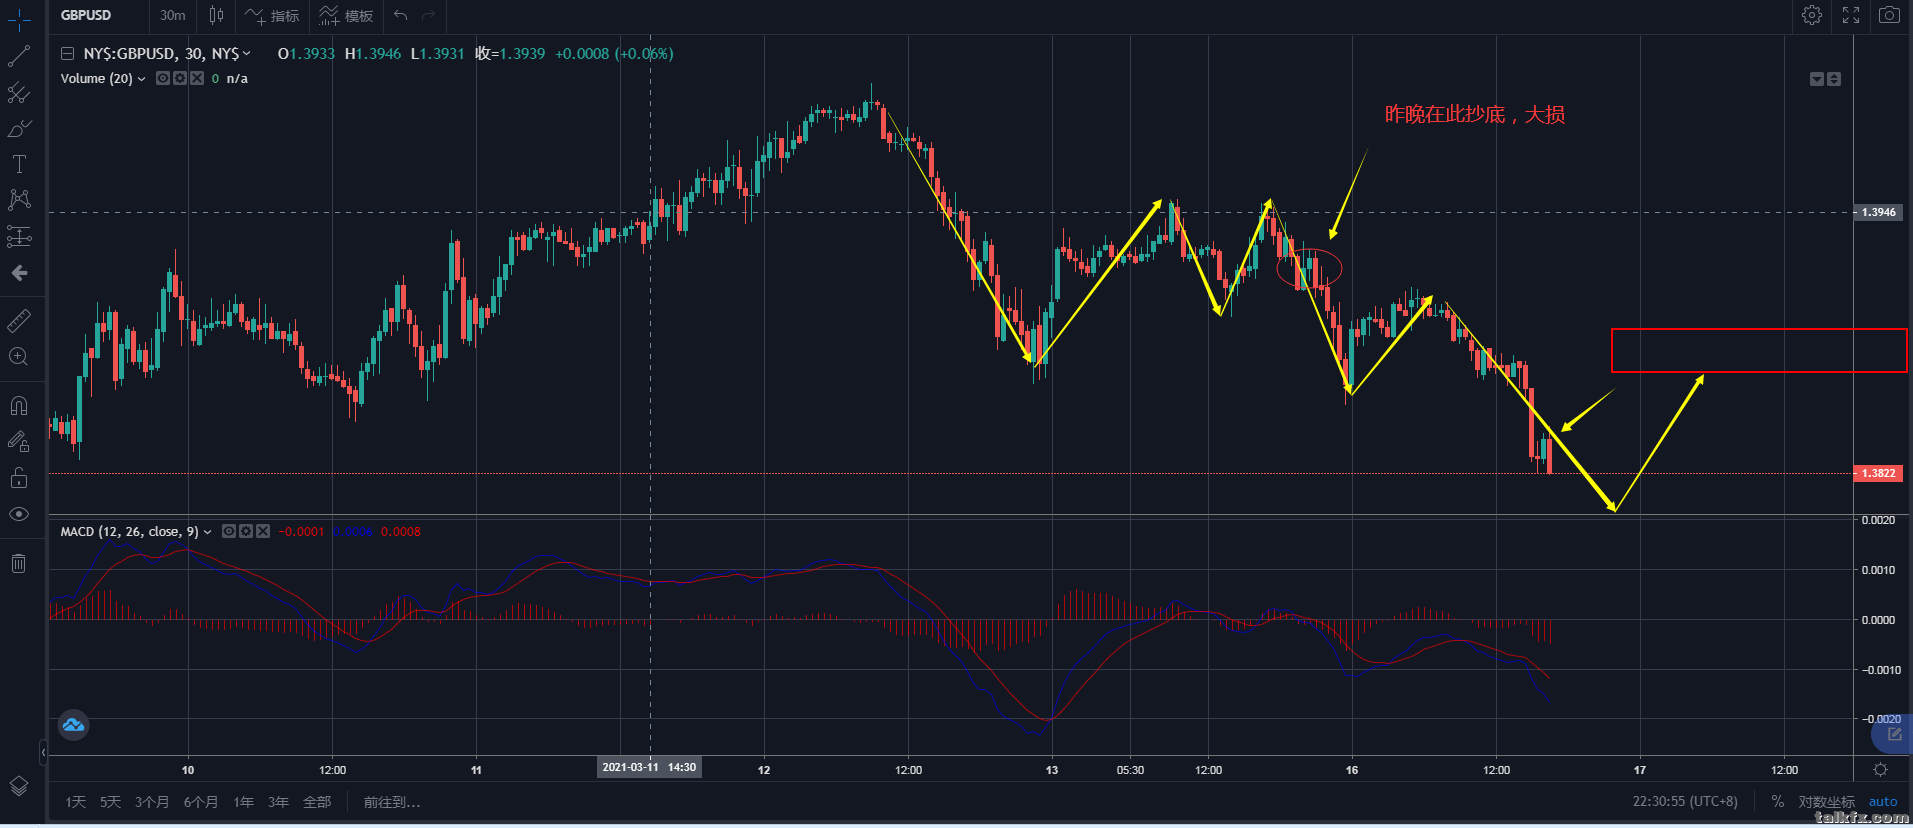Toggle the % percentage scale
The height and width of the screenshot is (828, 1913).
[x=1777, y=802]
